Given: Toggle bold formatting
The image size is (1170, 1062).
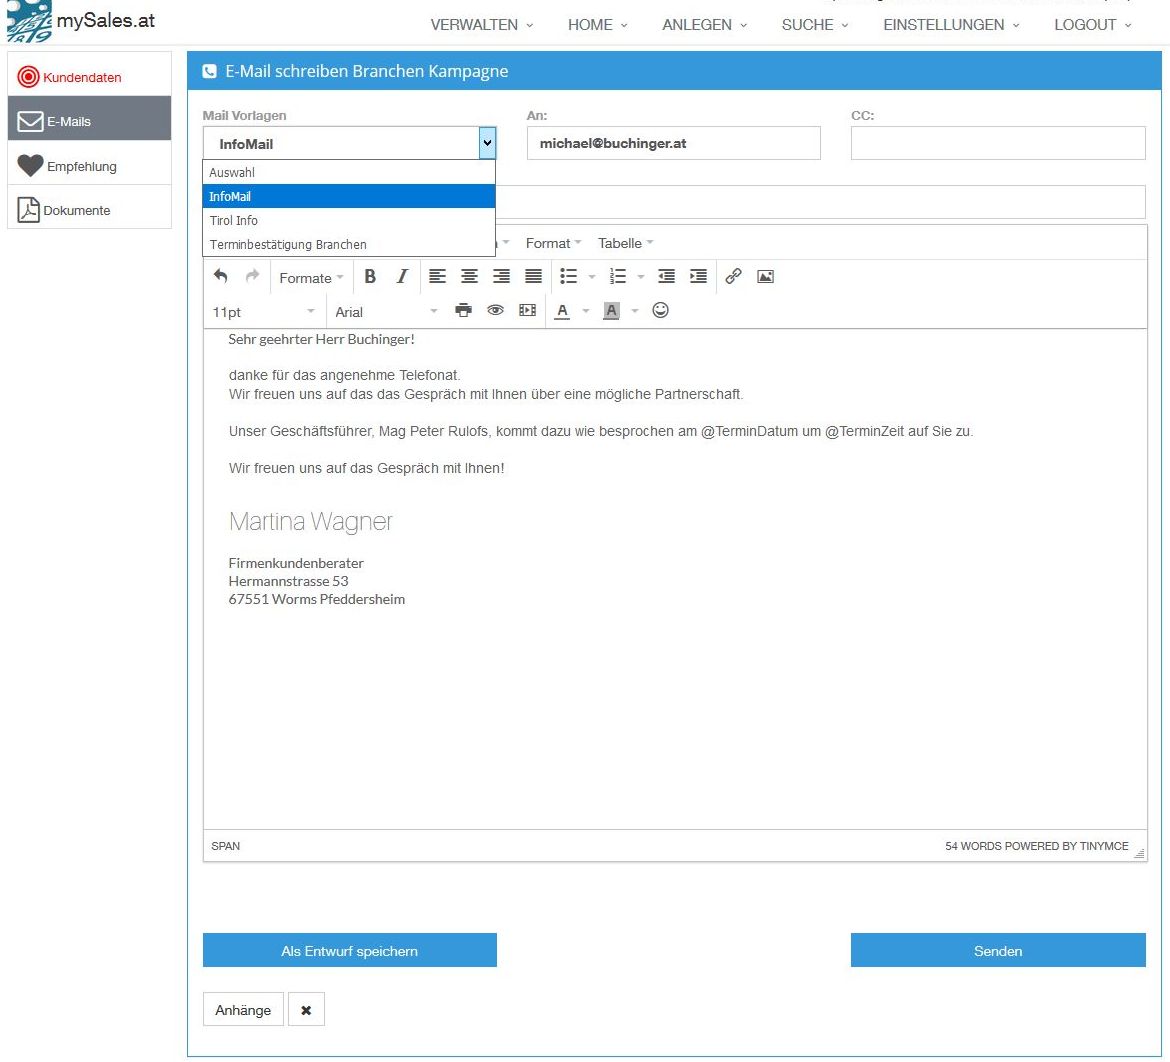Looking at the screenshot, I should (370, 277).
